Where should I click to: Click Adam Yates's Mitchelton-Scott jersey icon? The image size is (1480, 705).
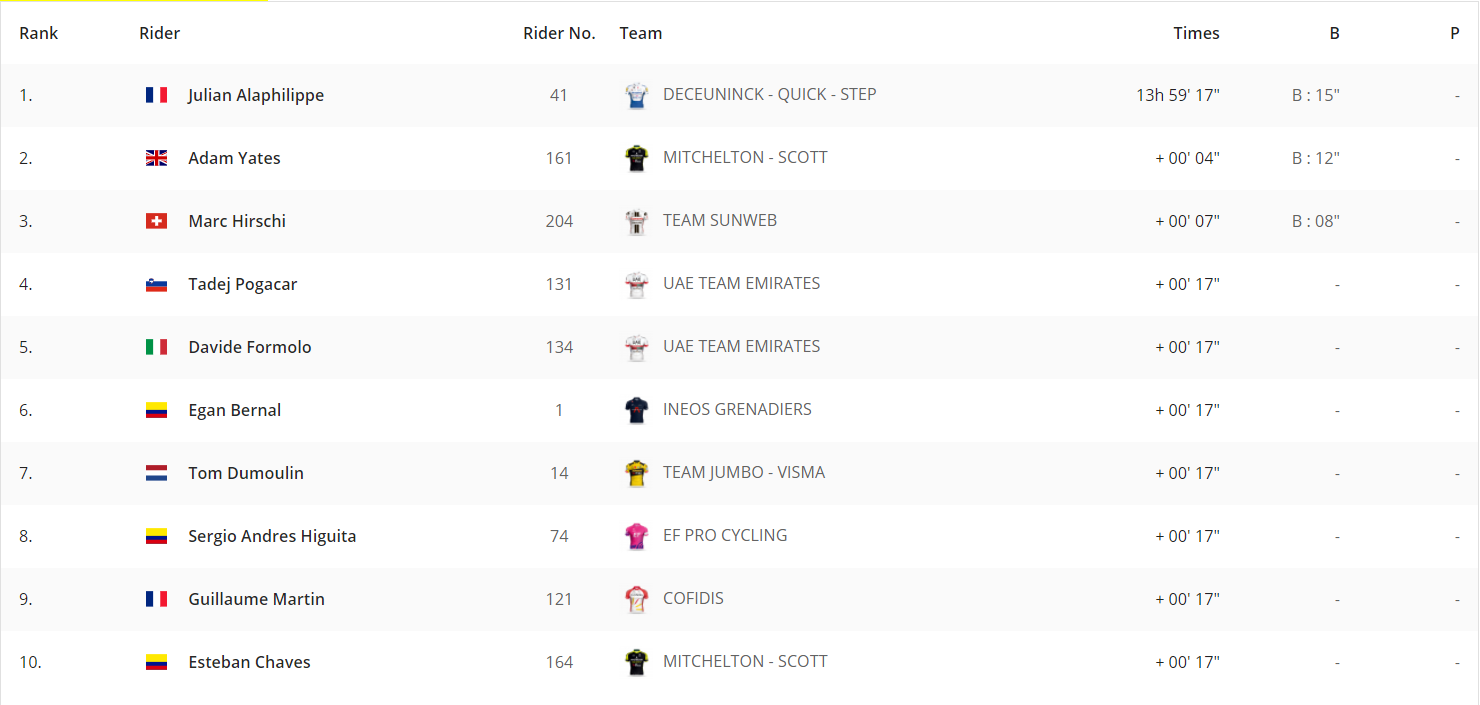point(636,158)
